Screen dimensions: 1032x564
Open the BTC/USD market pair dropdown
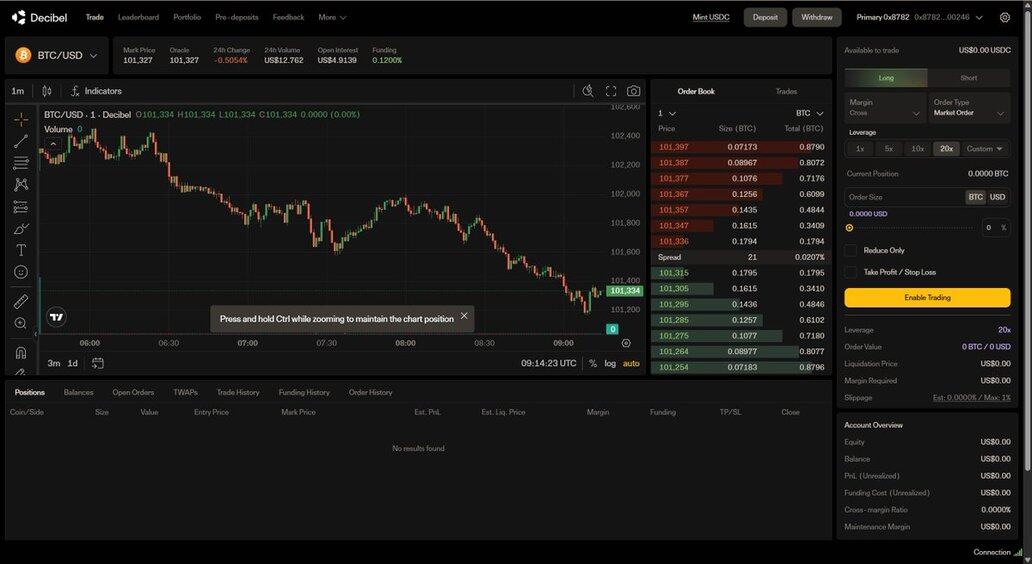[x=56, y=56]
